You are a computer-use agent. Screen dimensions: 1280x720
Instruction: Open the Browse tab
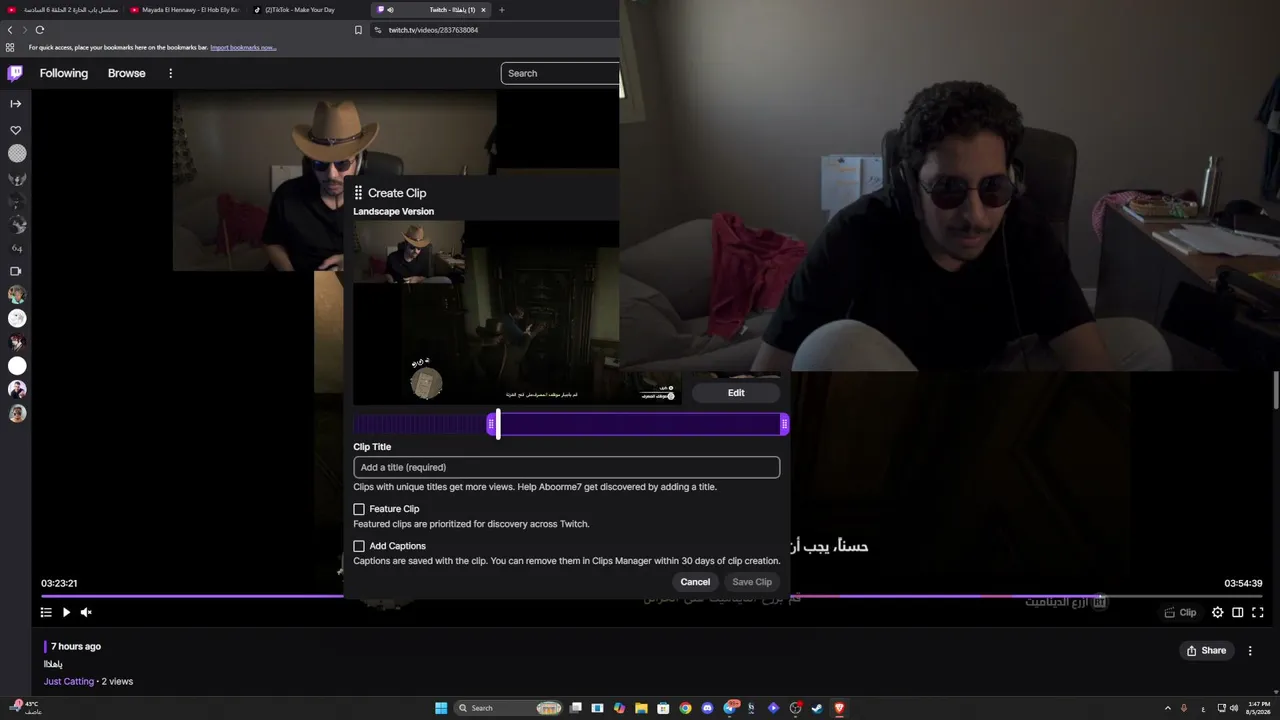tap(127, 73)
